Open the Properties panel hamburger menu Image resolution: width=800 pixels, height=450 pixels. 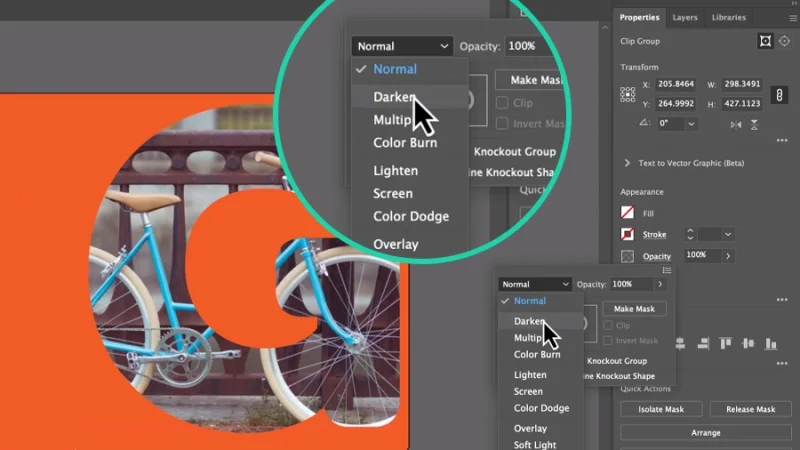pos(792,17)
